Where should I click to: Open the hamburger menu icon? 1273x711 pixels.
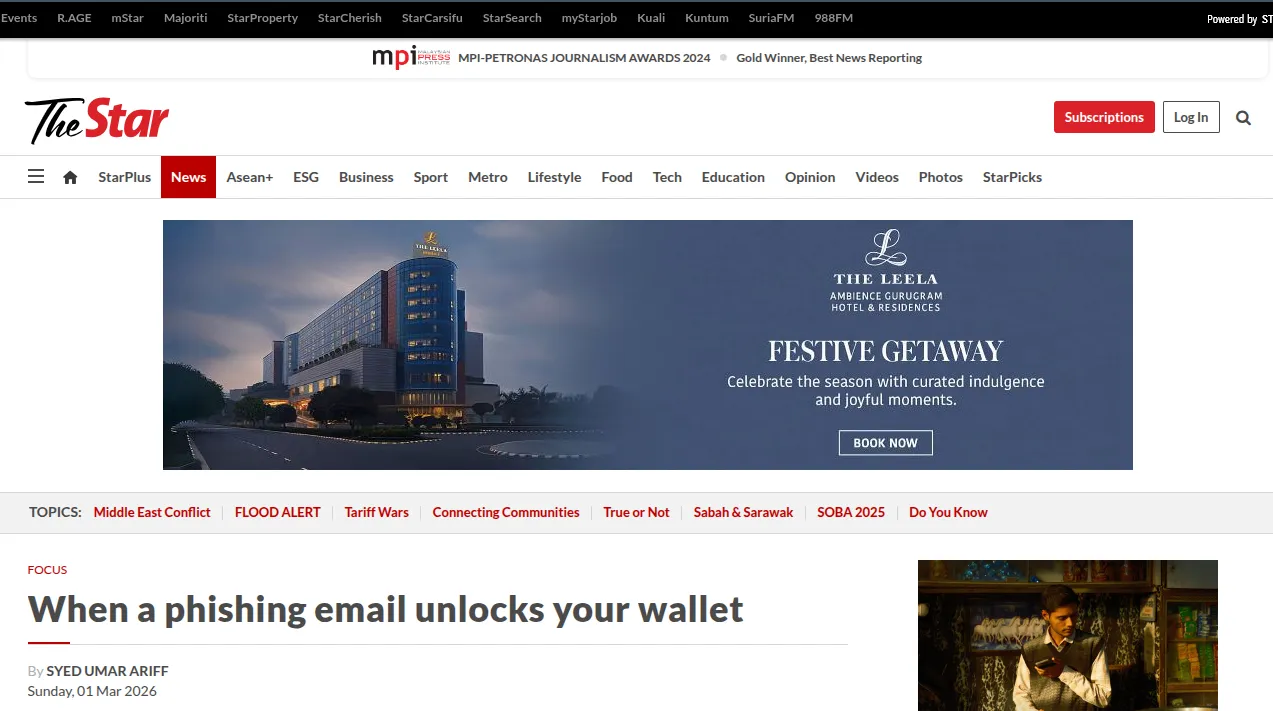pos(36,177)
